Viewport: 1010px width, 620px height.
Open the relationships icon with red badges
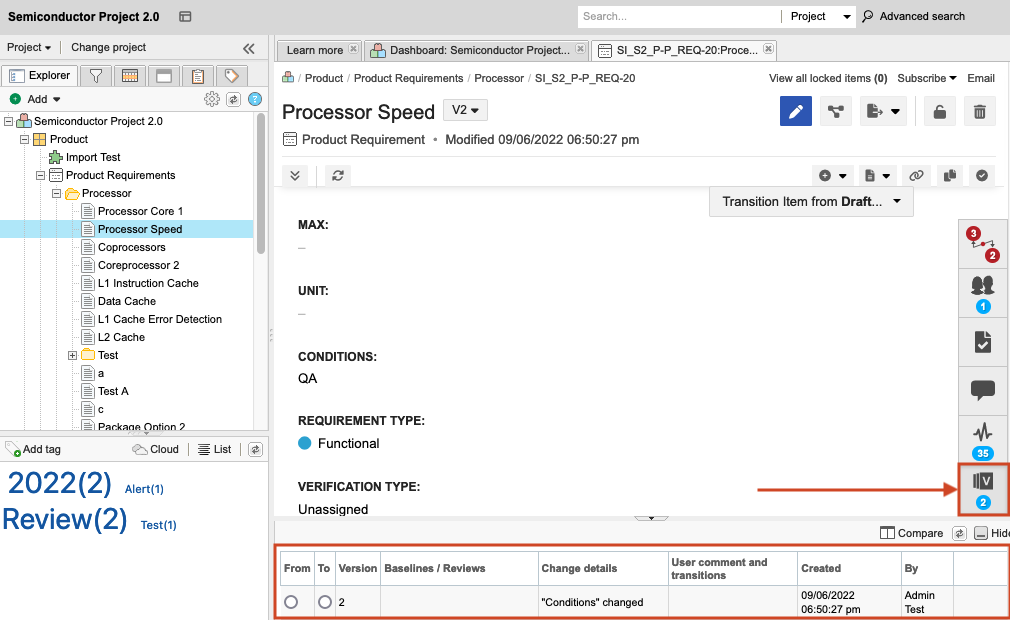[983, 244]
